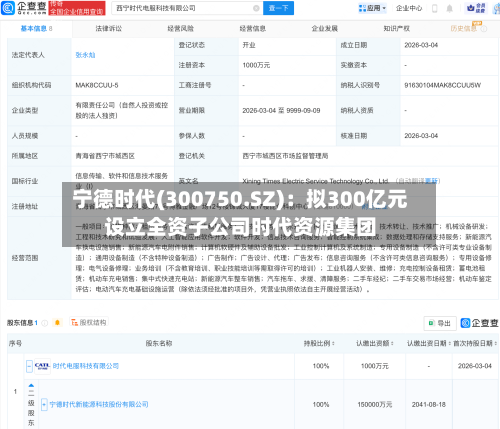500x429 pixels.
Task: Switch to the 法律诉讼 tab
Action: click(109, 29)
